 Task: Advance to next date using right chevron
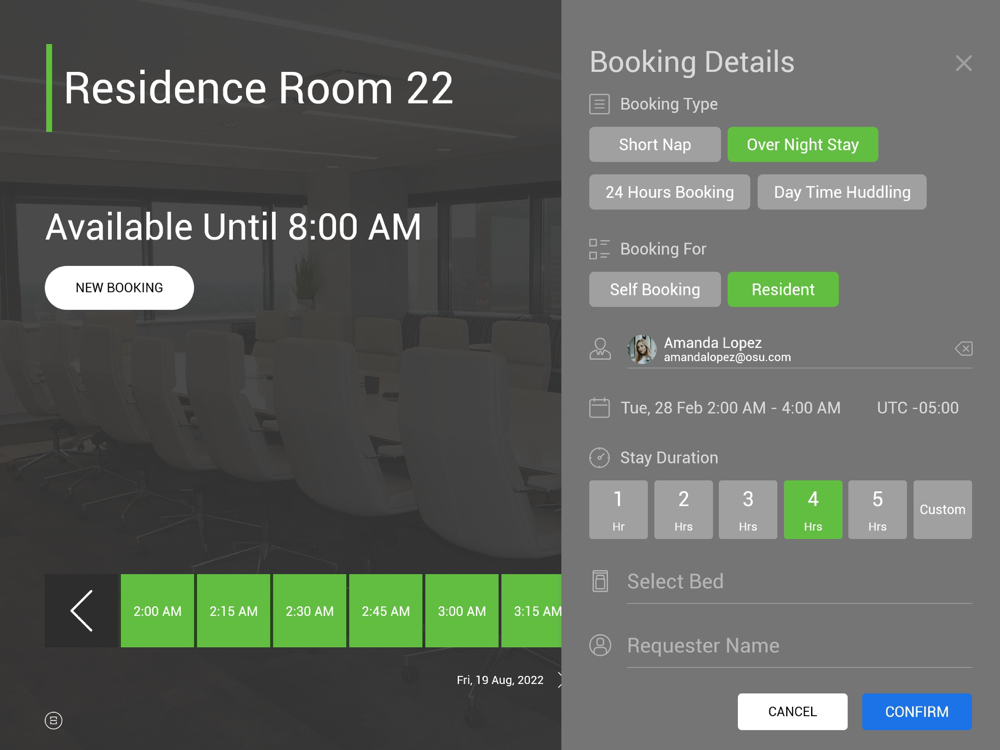(x=559, y=680)
